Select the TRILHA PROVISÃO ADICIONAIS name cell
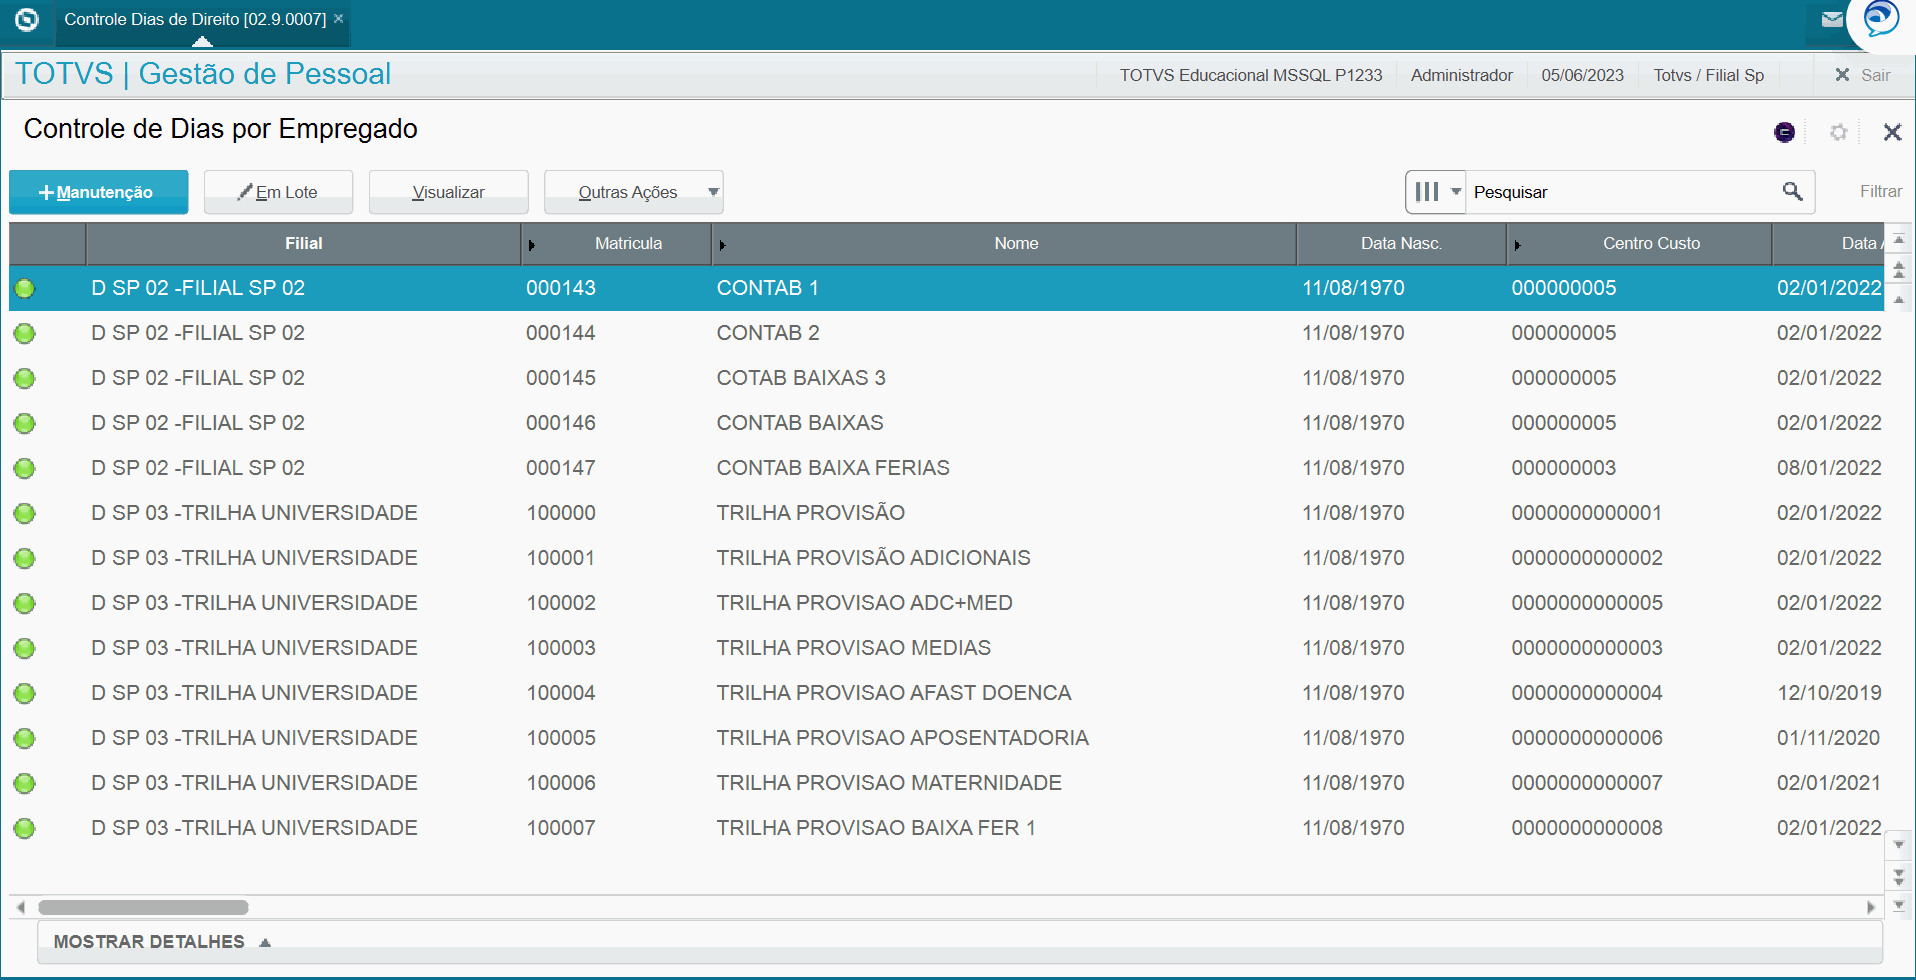Screen dimensions: 1916x980 tap(873, 558)
